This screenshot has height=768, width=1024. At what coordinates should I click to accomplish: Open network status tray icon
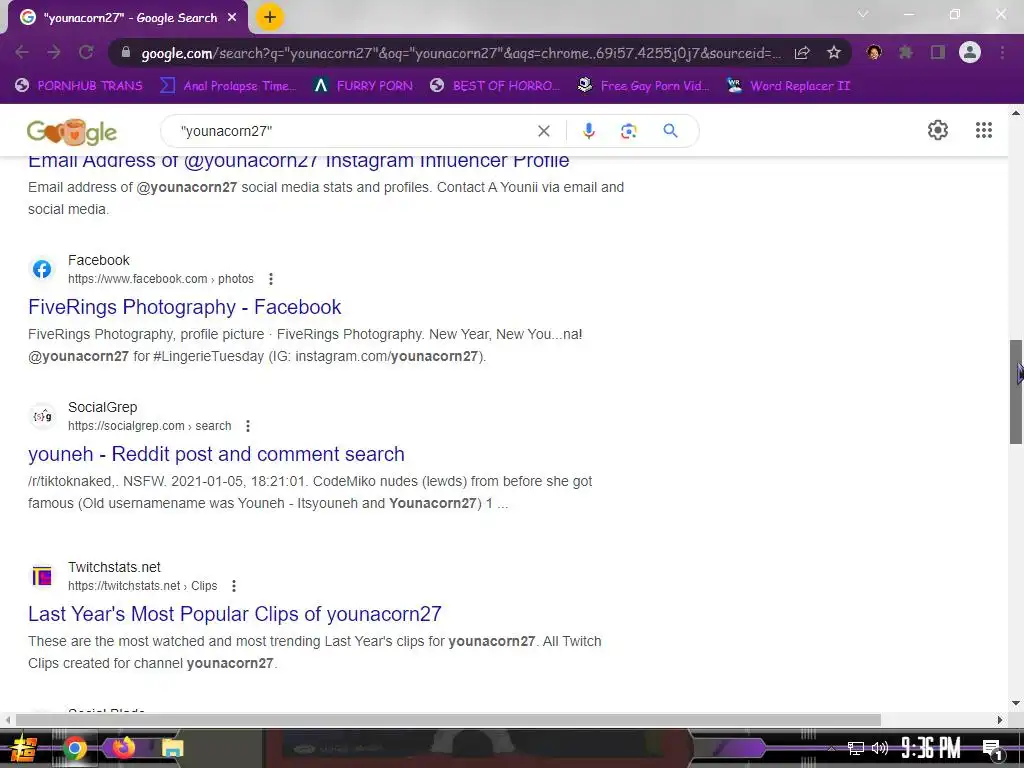click(856, 748)
